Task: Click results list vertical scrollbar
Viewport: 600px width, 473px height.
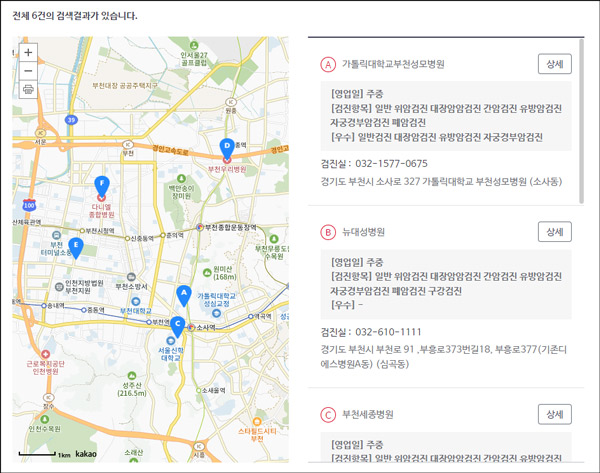Action: 581,121
